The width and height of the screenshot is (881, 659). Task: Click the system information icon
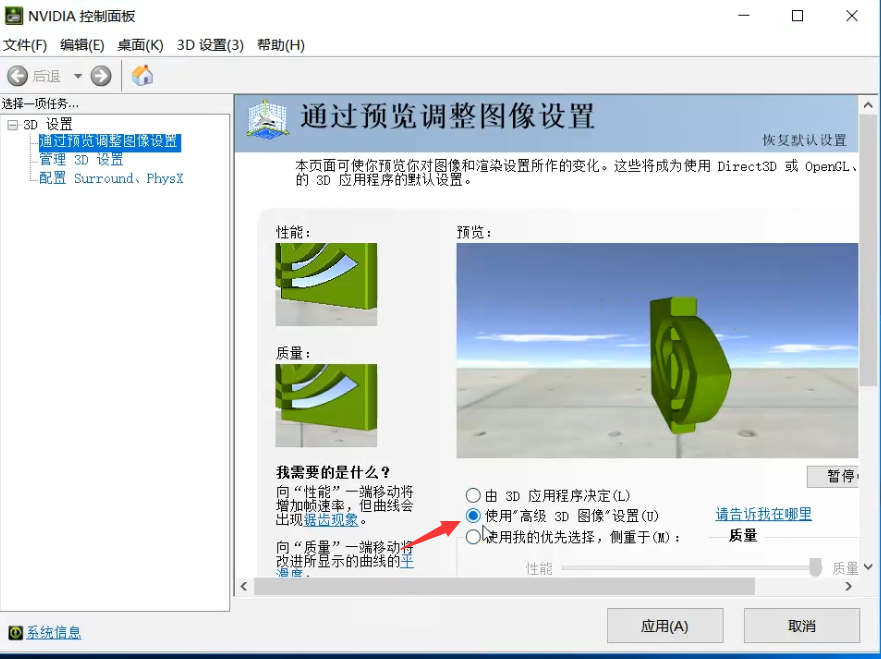click(x=16, y=633)
